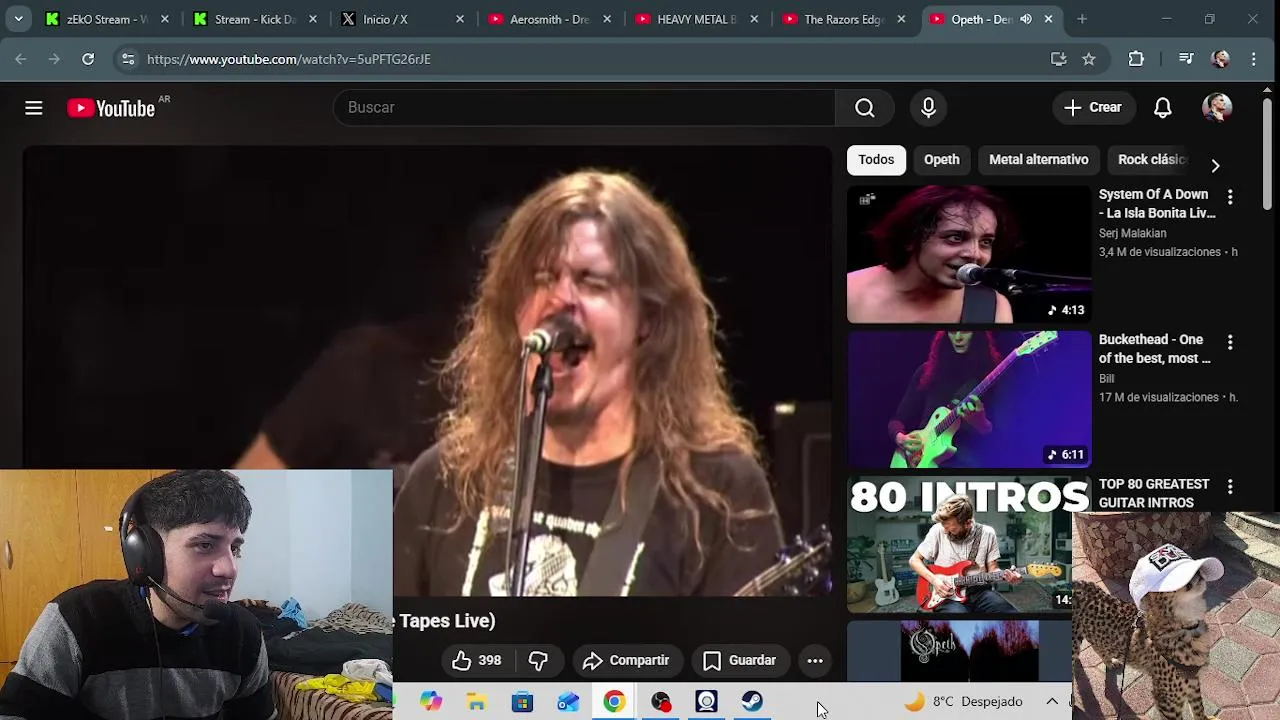The width and height of the screenshot is (1280, 720).
Task: Show hidden system tray icons
Action: (x=1052, y=702)
